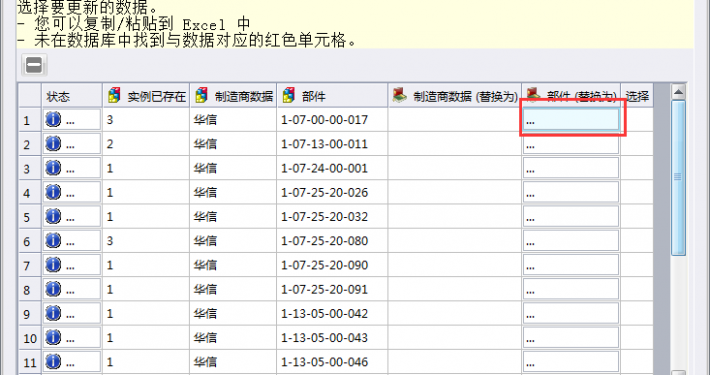Click the info status icon in row 1
Screen dimensions: 710x375
pos(53,120)
